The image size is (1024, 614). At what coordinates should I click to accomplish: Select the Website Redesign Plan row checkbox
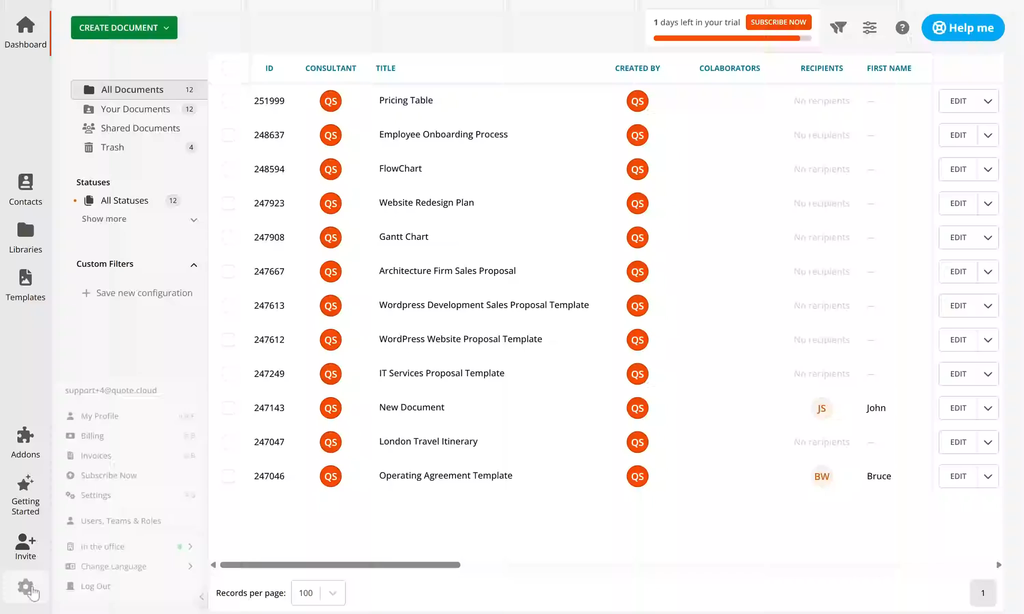[229, 203]
